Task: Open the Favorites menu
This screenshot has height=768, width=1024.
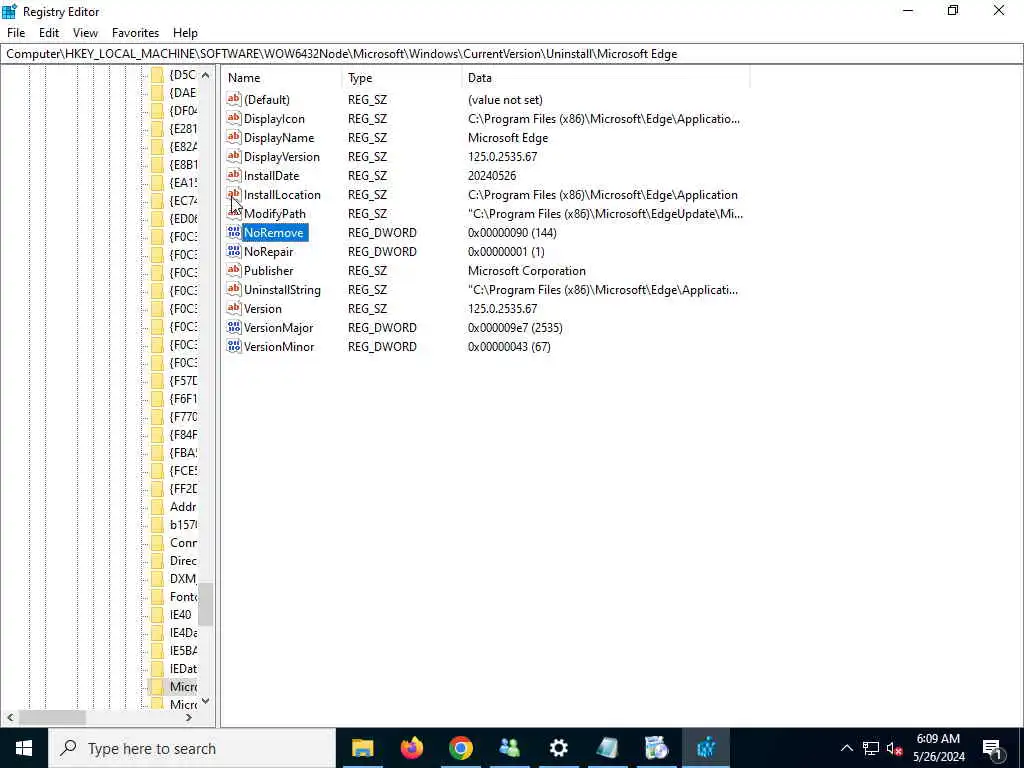Action: [135, 33]
